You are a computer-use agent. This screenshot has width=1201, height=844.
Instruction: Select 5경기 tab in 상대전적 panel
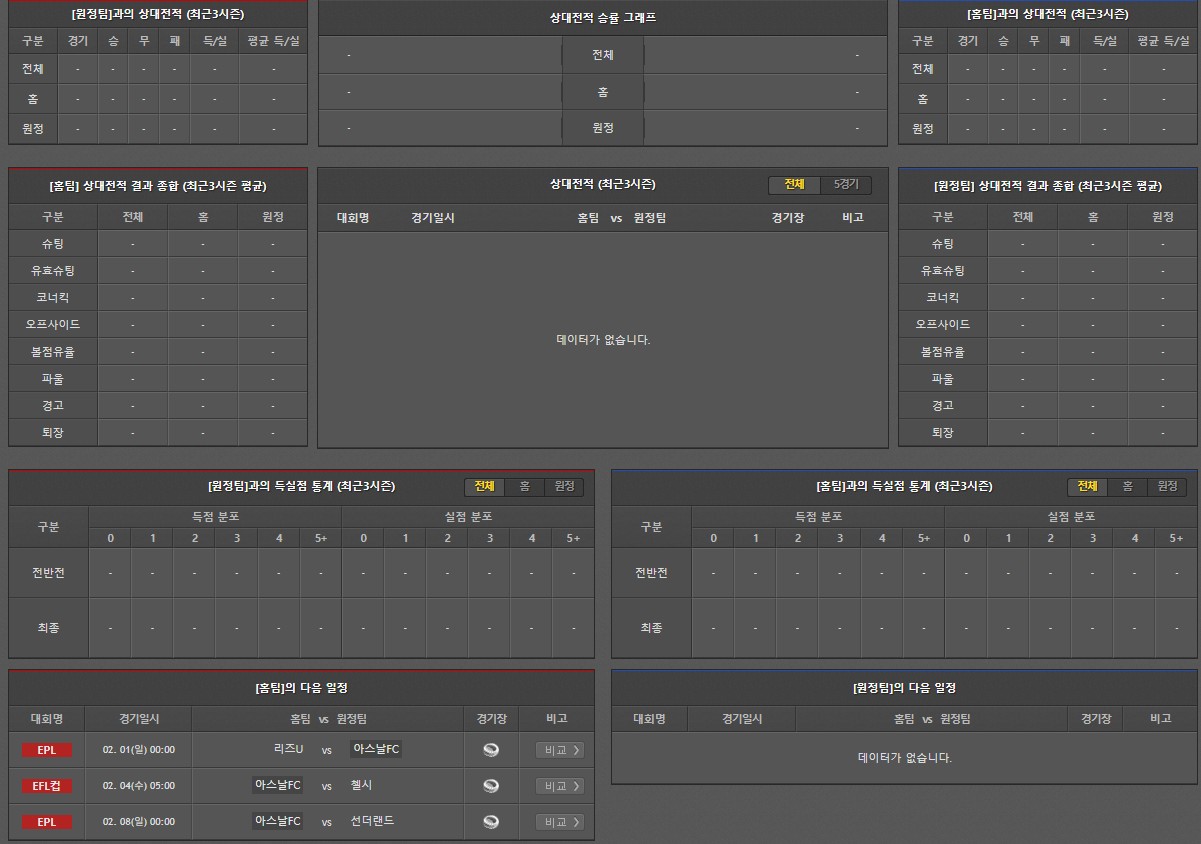click(846, 185)
